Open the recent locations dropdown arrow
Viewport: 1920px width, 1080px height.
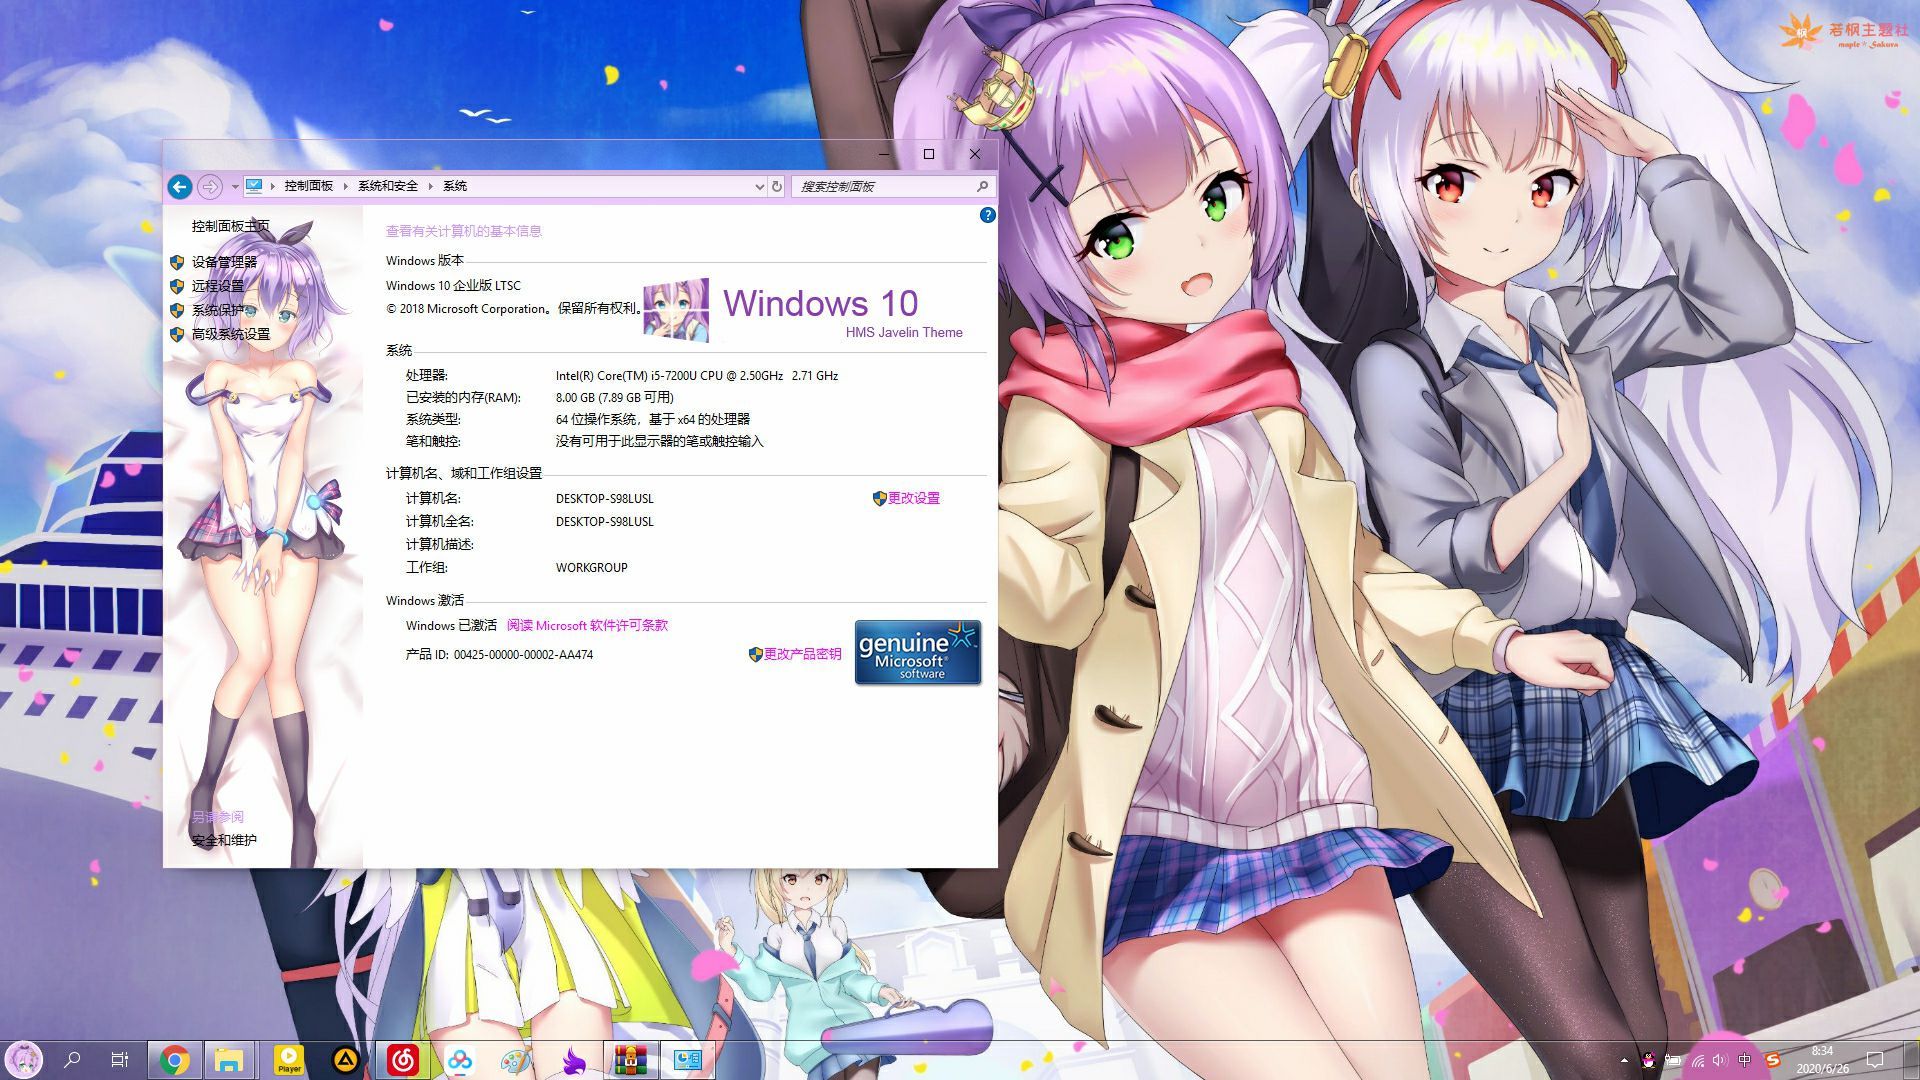coord(235,186)
